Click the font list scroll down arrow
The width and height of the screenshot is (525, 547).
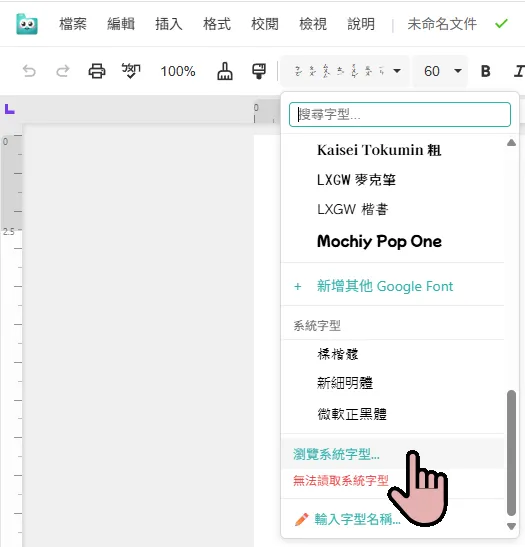pyautogui.click(x=511, y=526)
